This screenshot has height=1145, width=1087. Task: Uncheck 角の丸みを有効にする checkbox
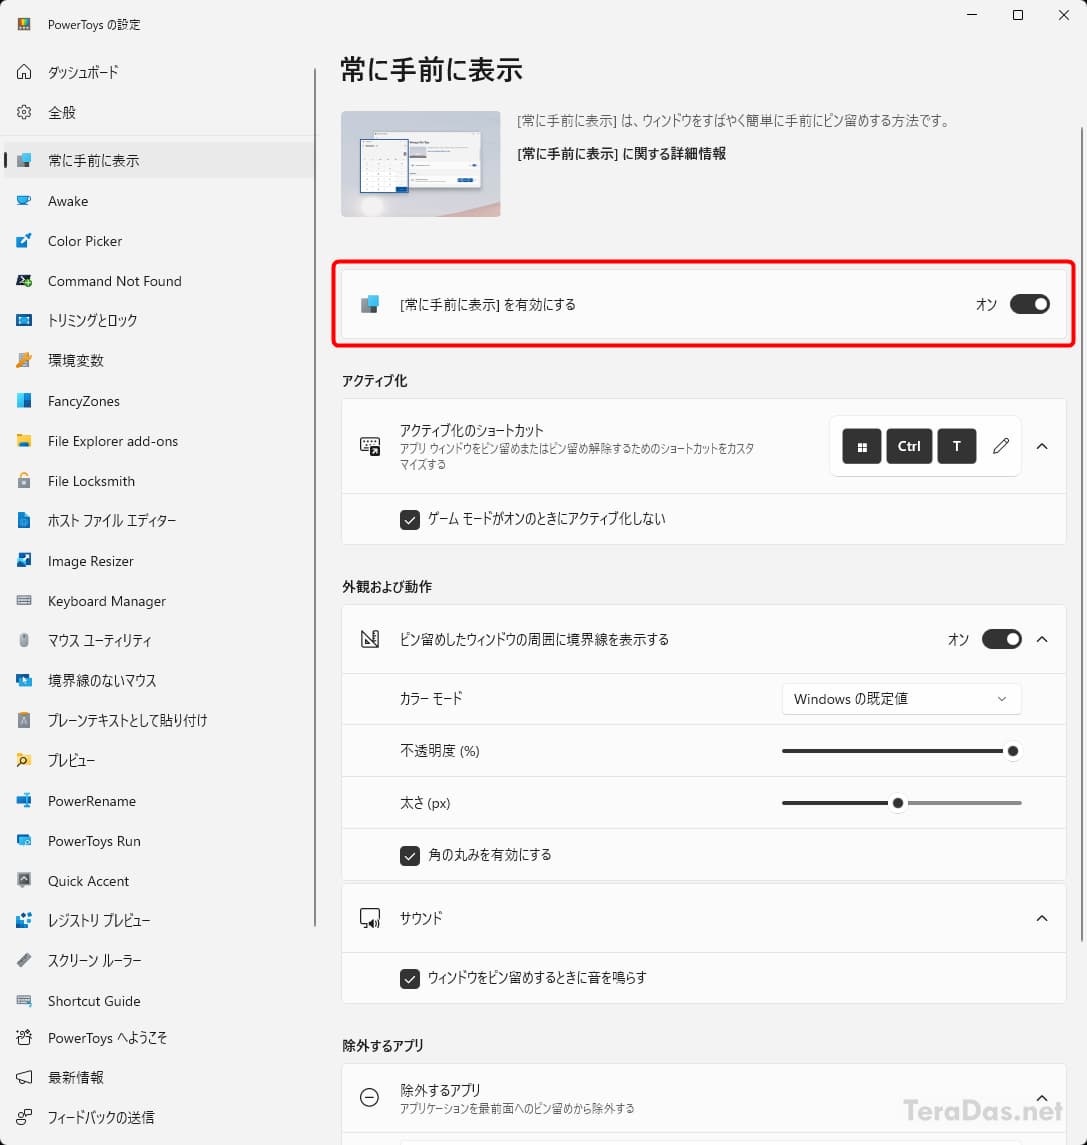[x=410, y=856]
